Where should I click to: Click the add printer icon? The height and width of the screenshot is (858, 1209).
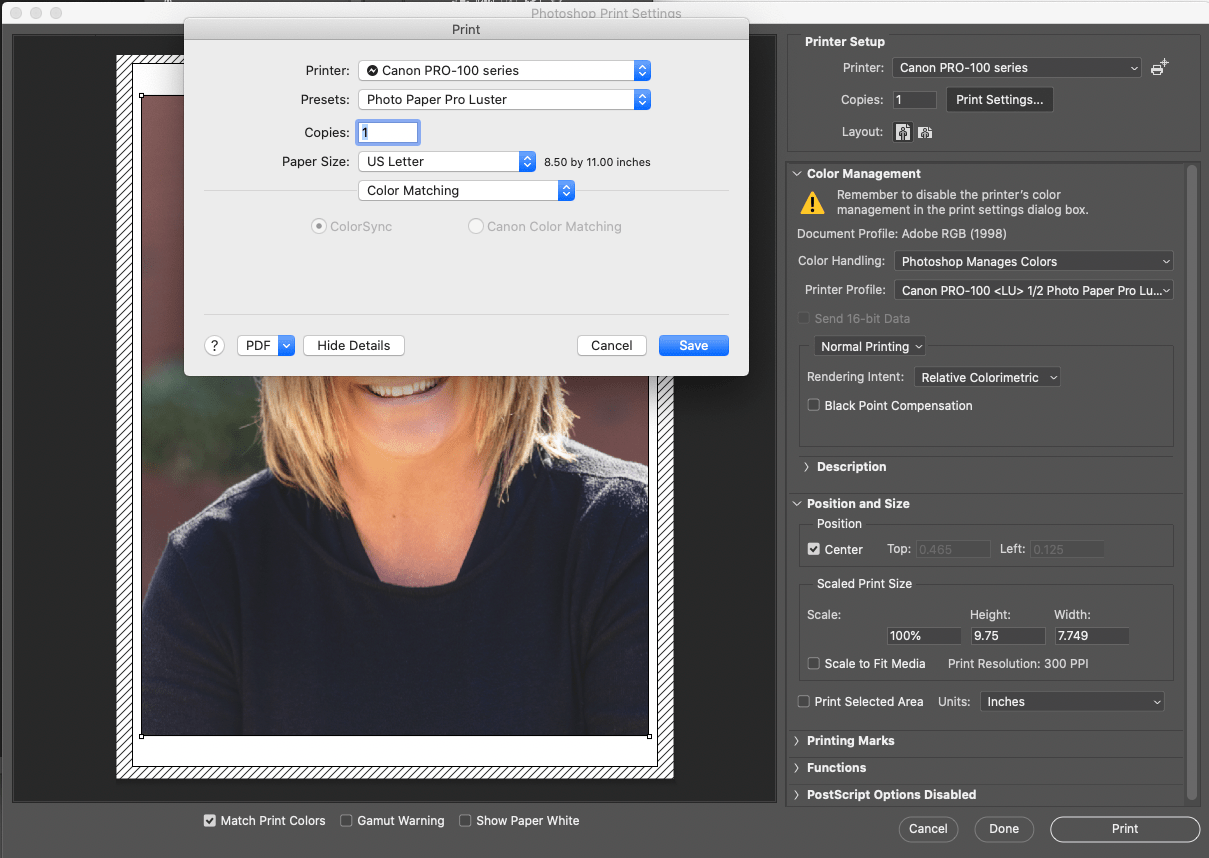point(1159,68)
